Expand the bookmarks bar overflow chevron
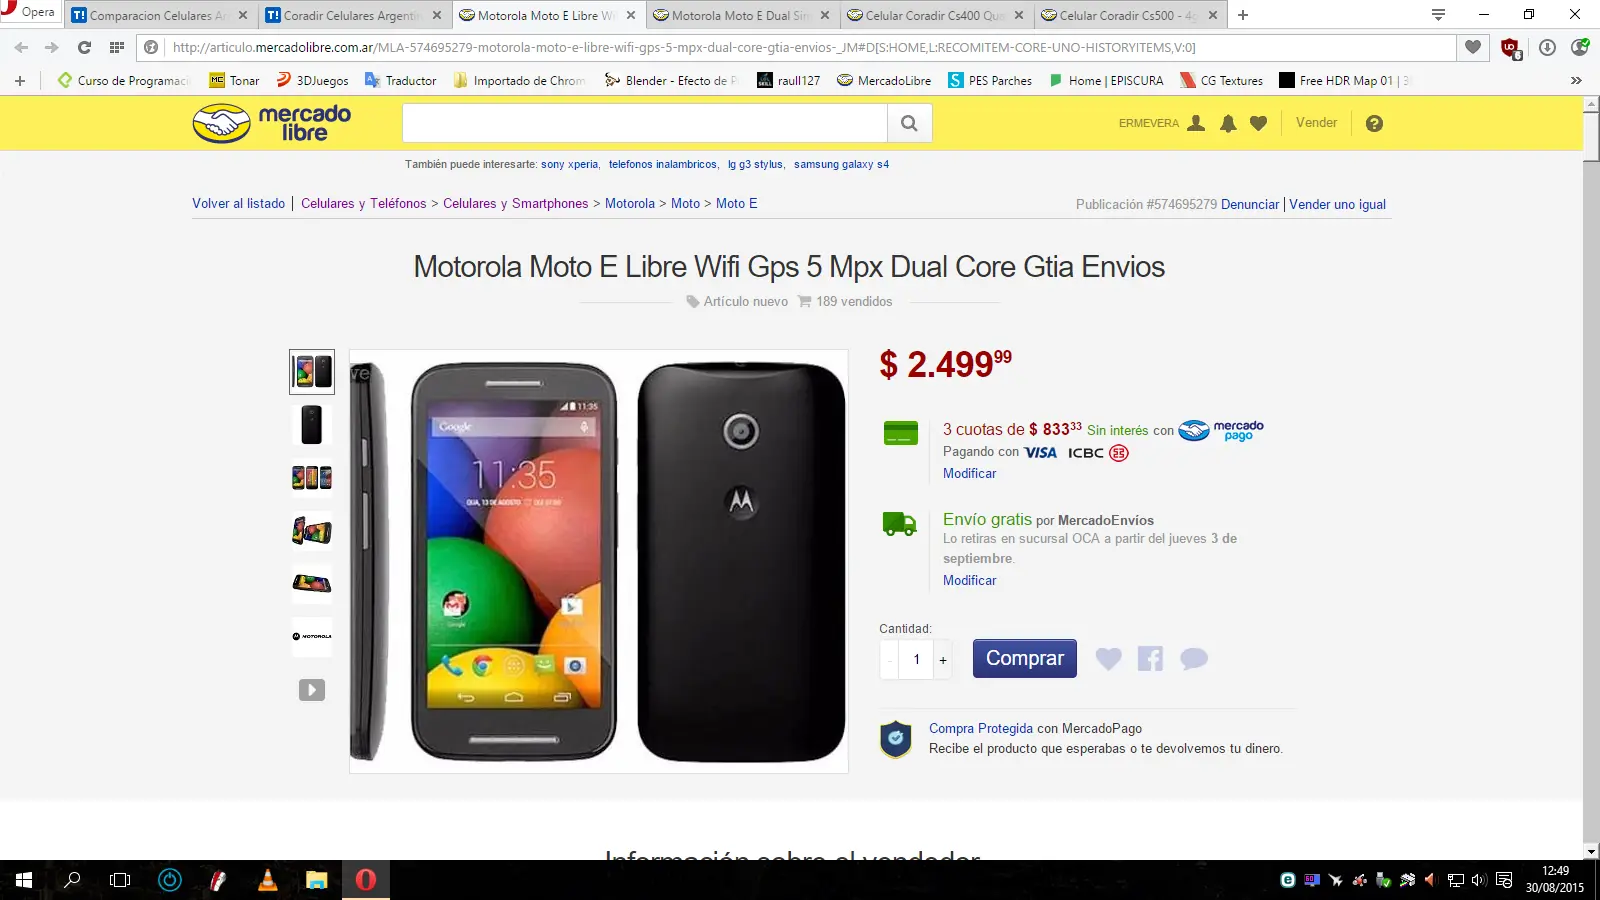This screenshot has height=900, width=1600. click(1576, 81)
